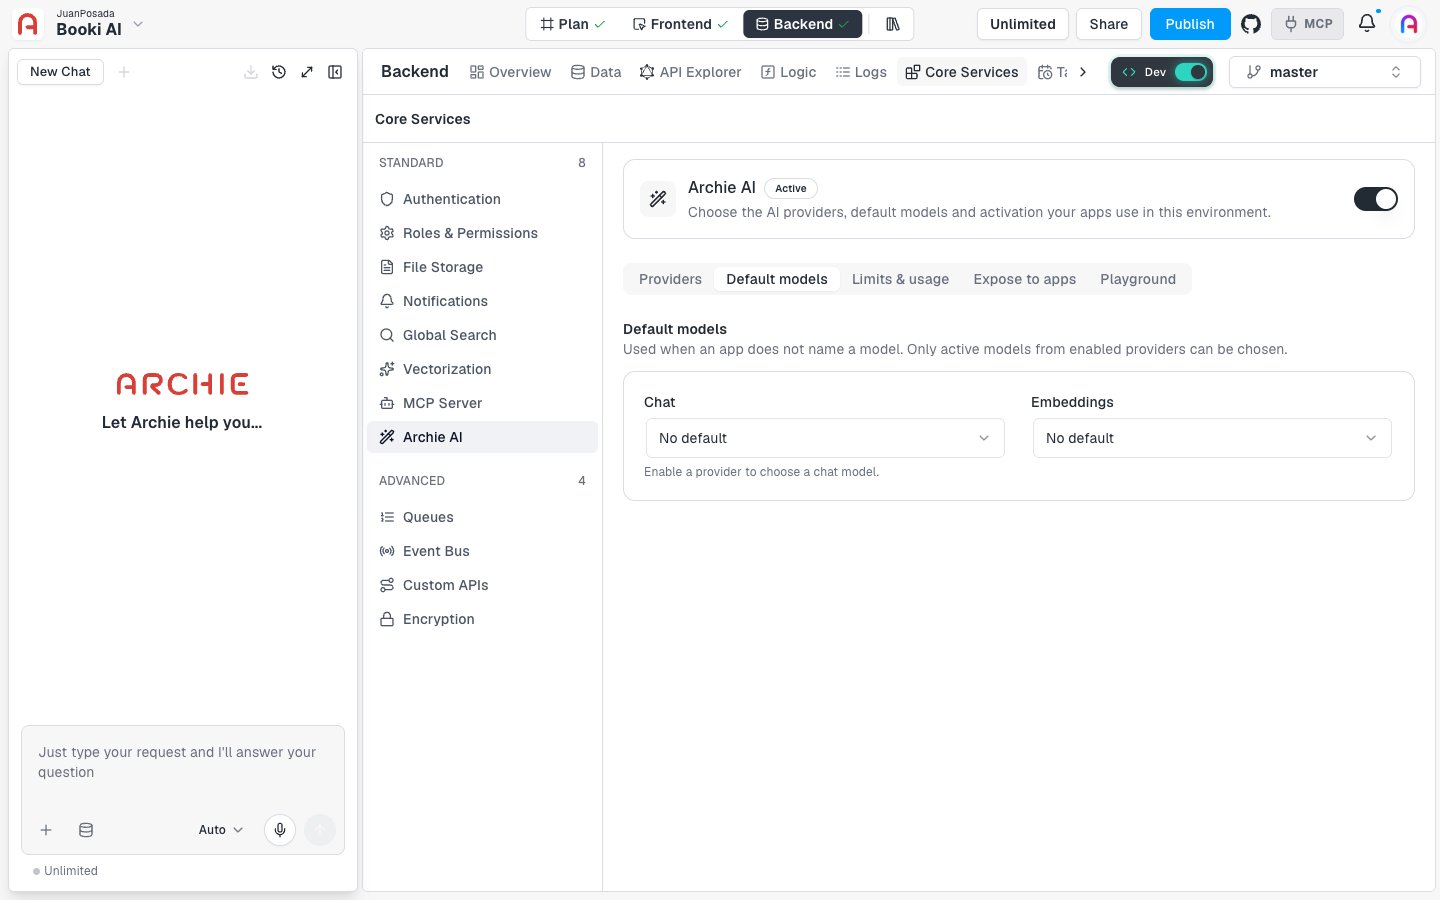The width and height of the screenshot is (1440, 900).
Task: Open the master branch selector
Action: 1324,72
